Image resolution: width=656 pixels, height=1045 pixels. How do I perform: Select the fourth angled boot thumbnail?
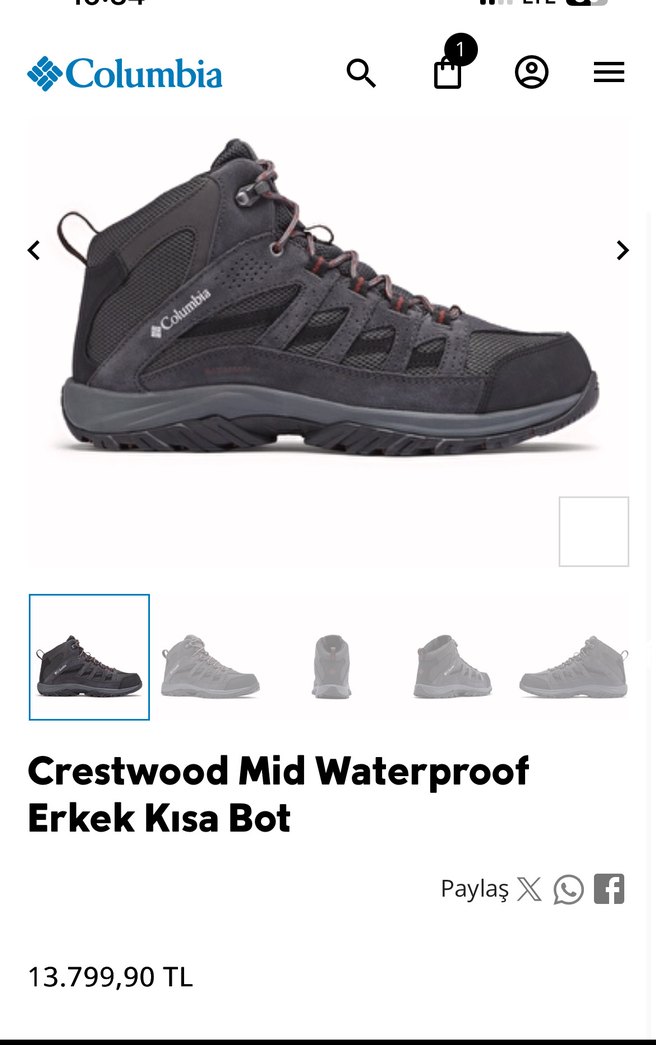coord(452,666)
